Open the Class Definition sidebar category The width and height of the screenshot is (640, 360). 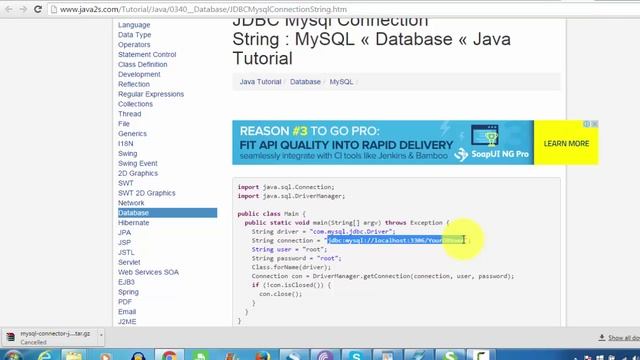[142, 64]
